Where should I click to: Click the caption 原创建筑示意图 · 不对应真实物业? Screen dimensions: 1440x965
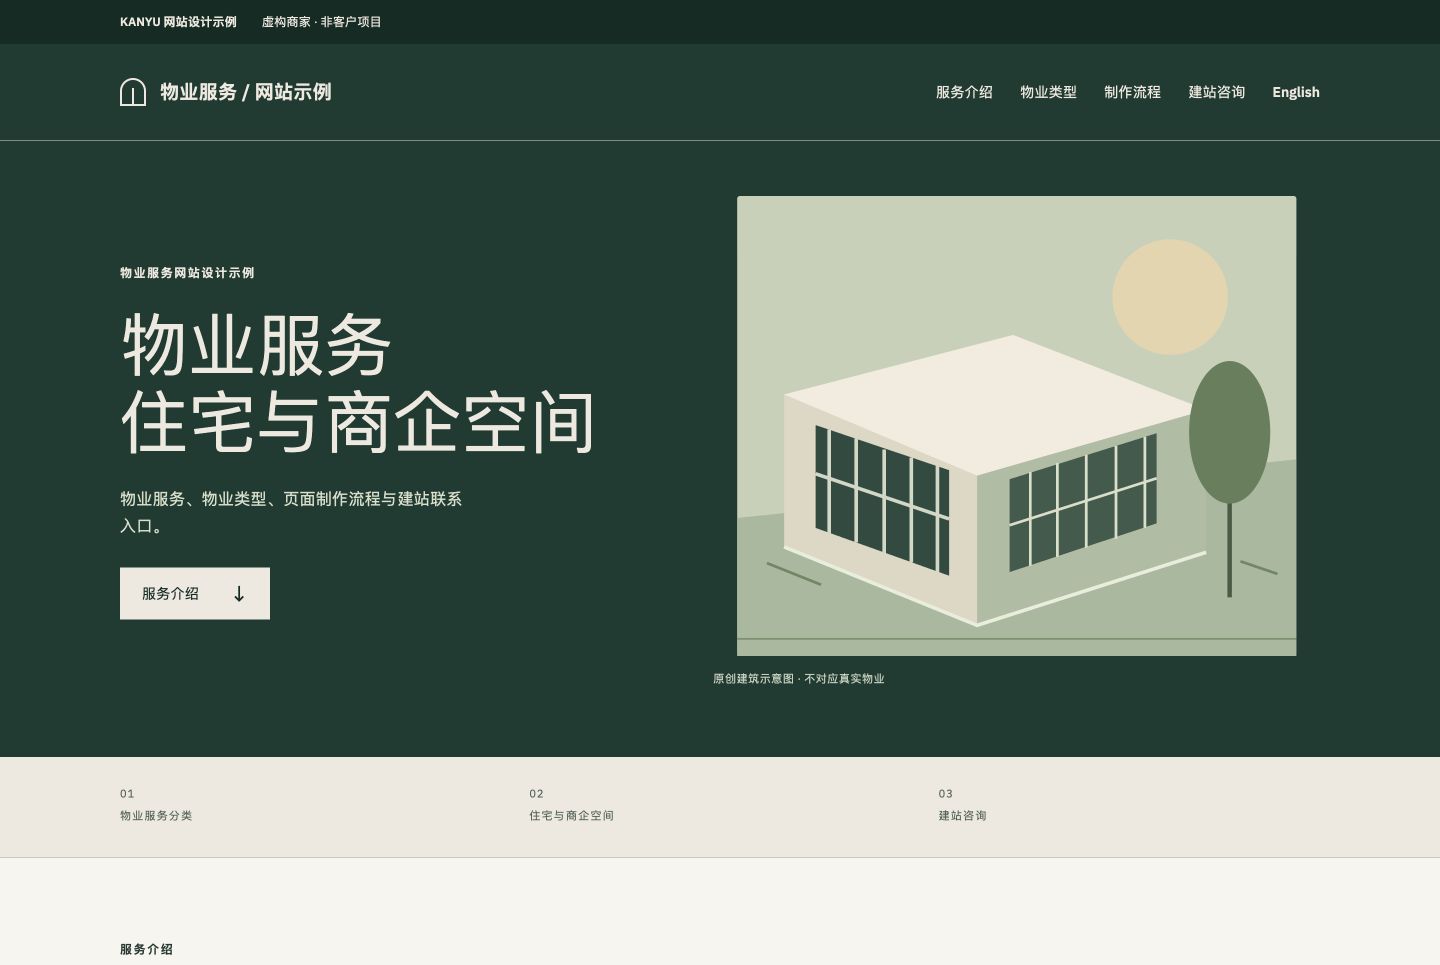[799, 679]
